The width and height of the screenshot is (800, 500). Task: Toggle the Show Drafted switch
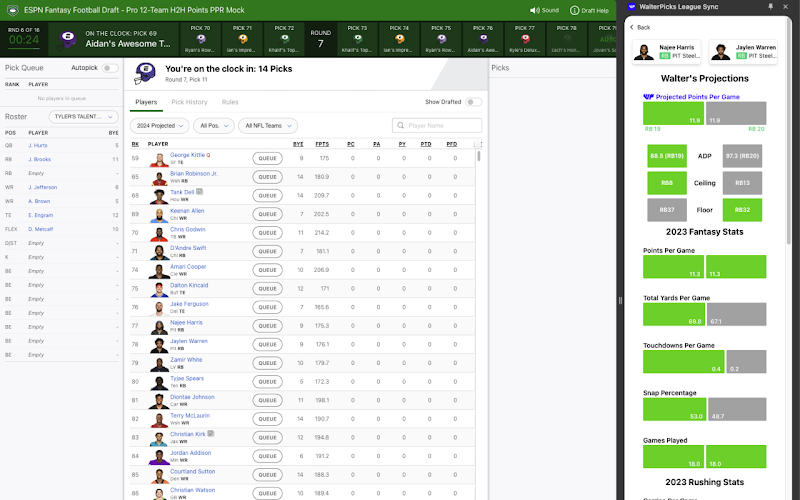[473, 102]
